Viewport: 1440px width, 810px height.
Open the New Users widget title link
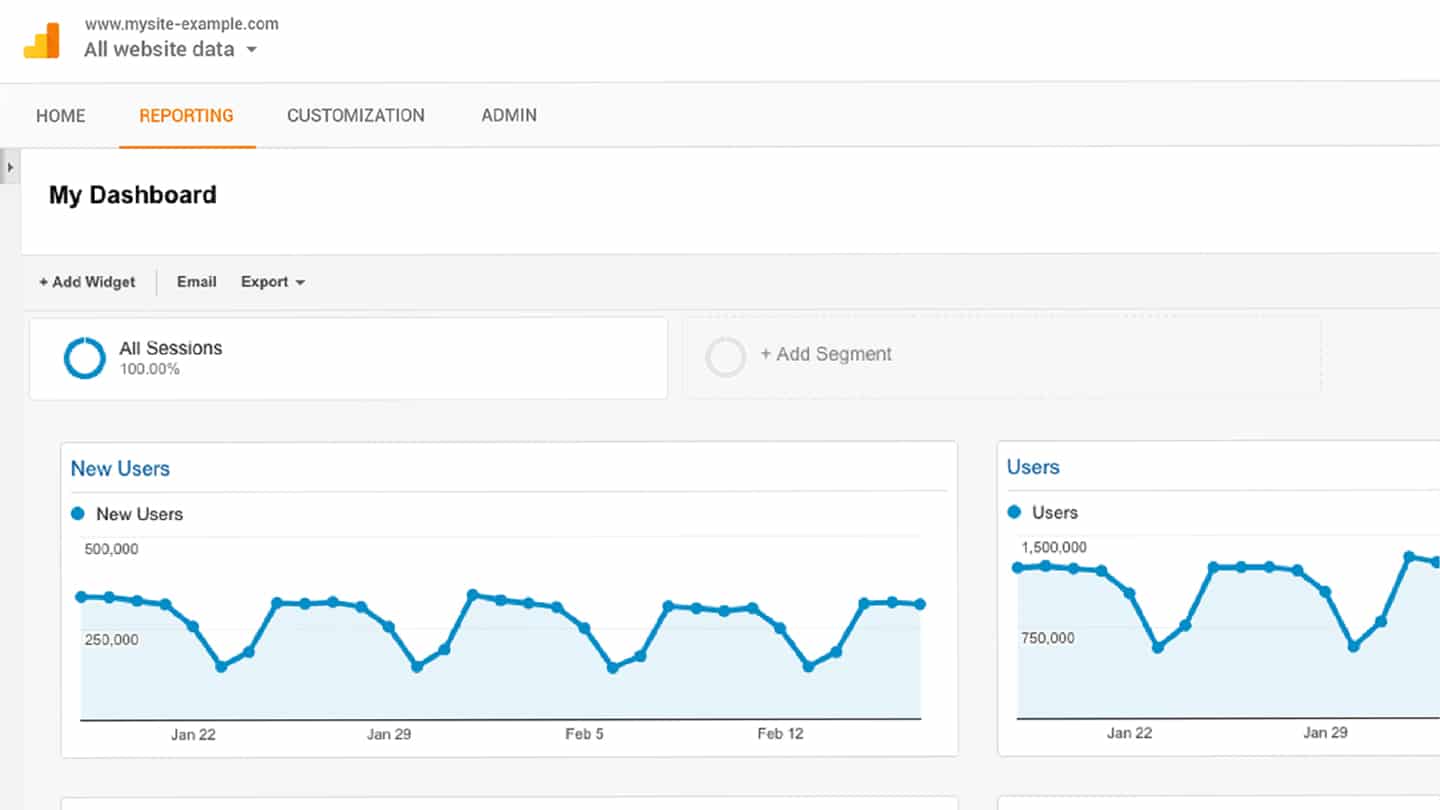[120, 468]
